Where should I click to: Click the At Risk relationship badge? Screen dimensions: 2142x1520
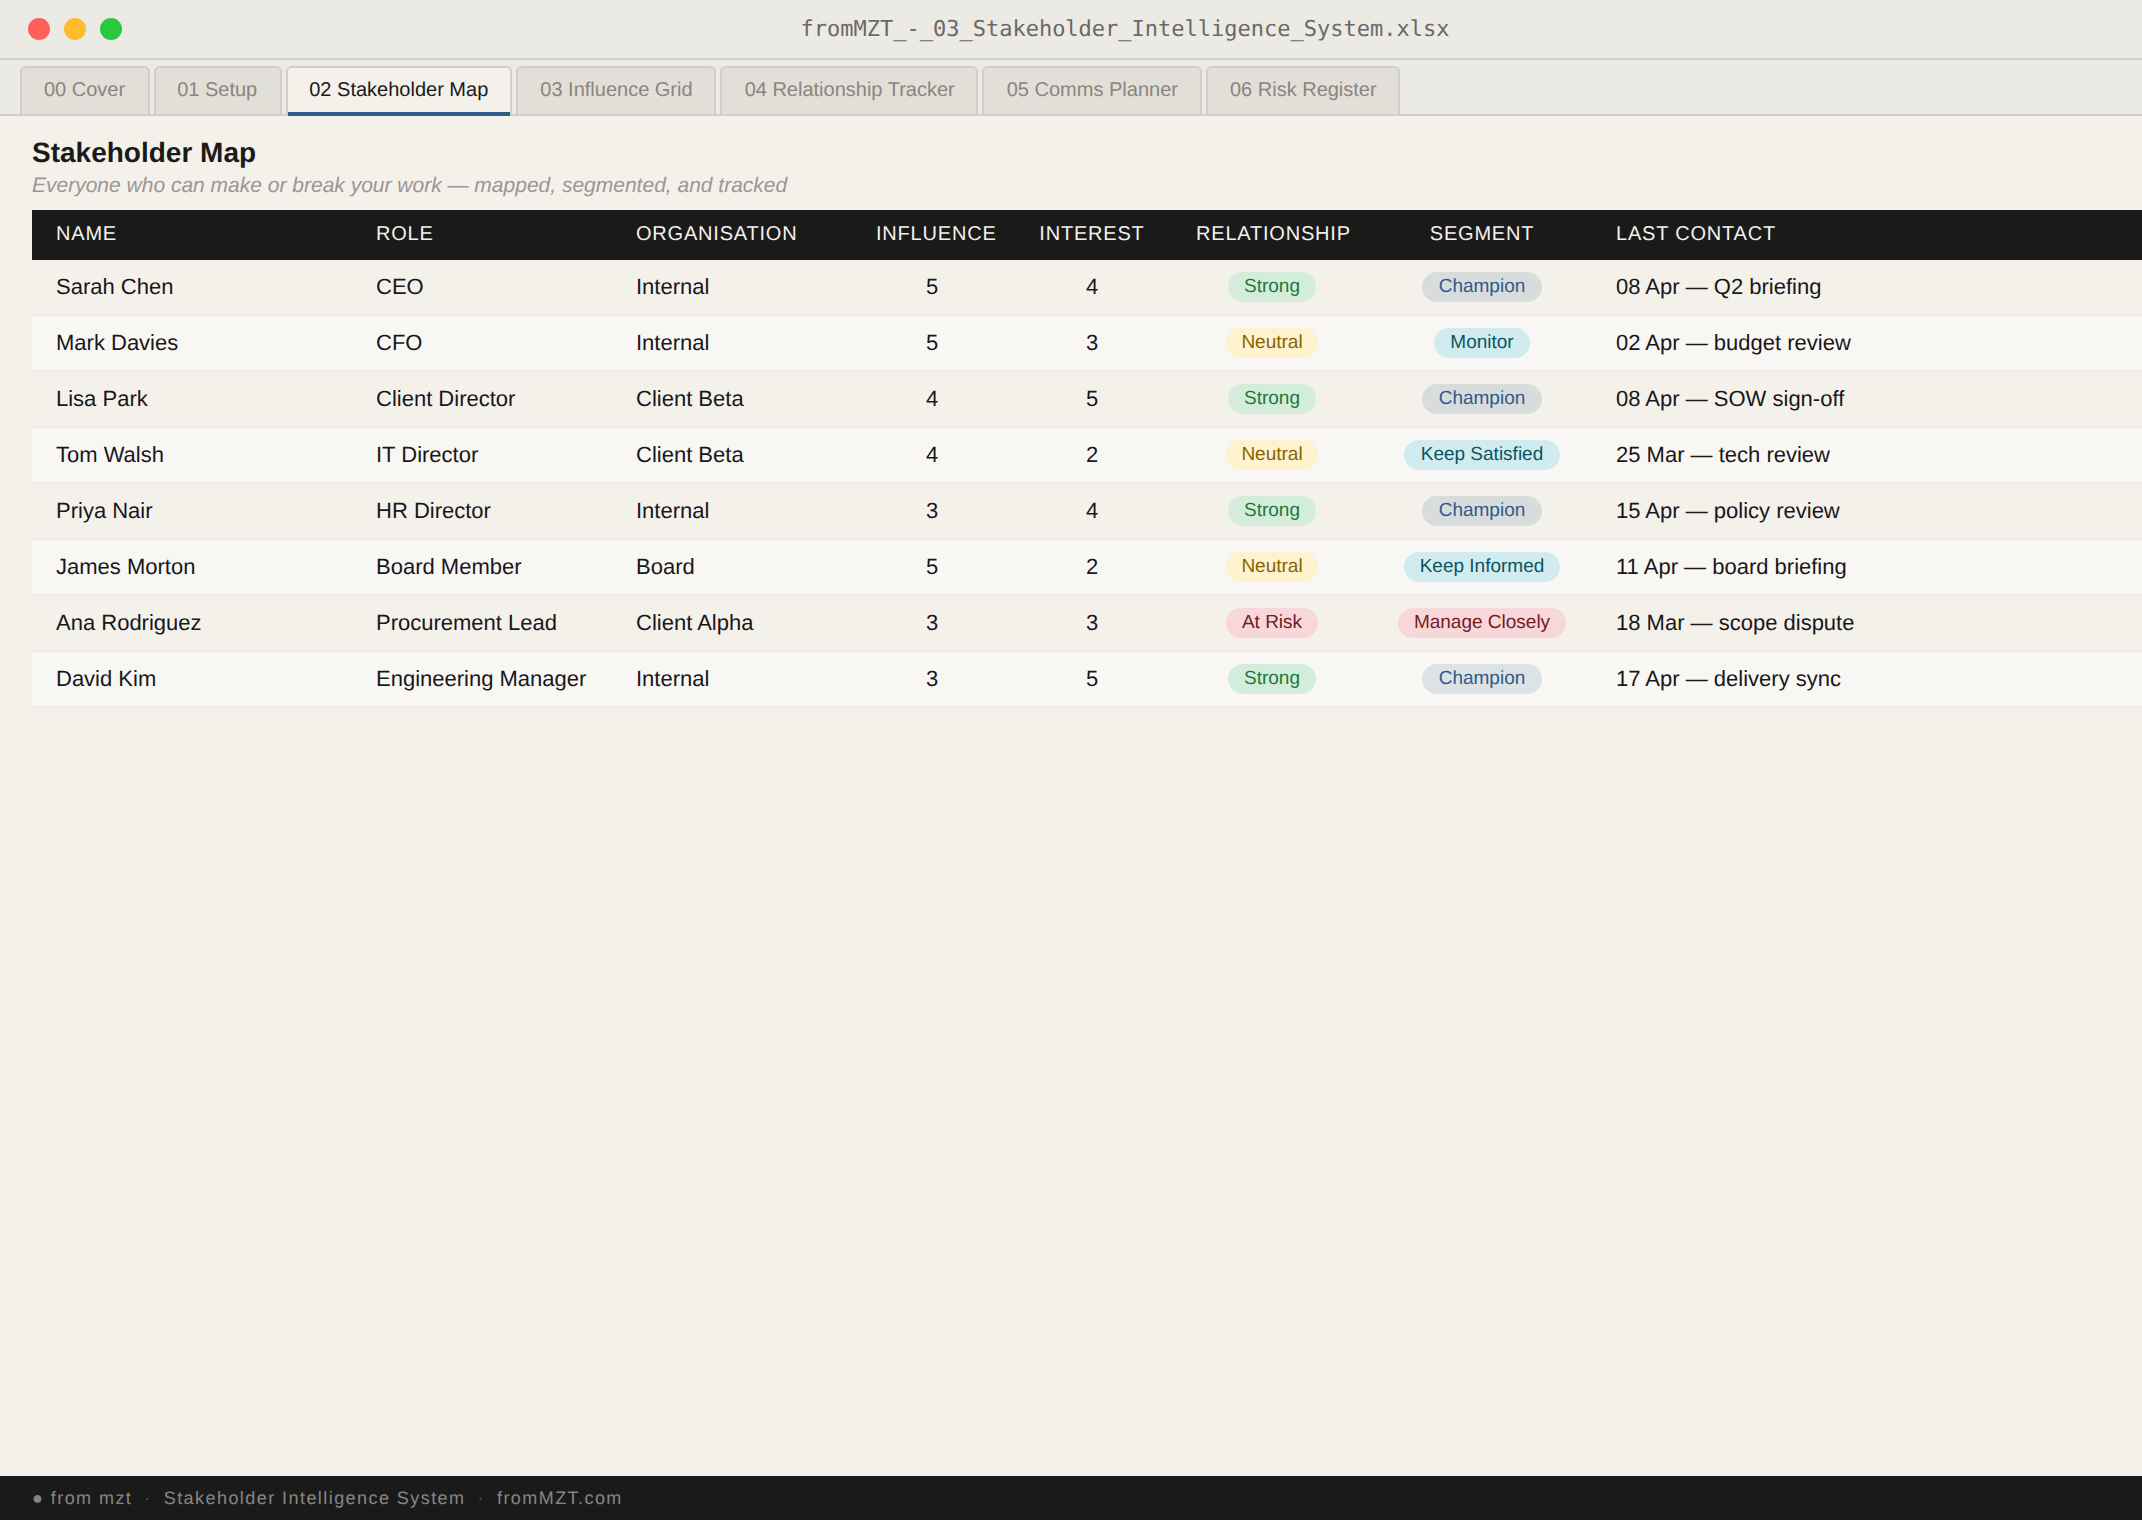coord(1272,622)
